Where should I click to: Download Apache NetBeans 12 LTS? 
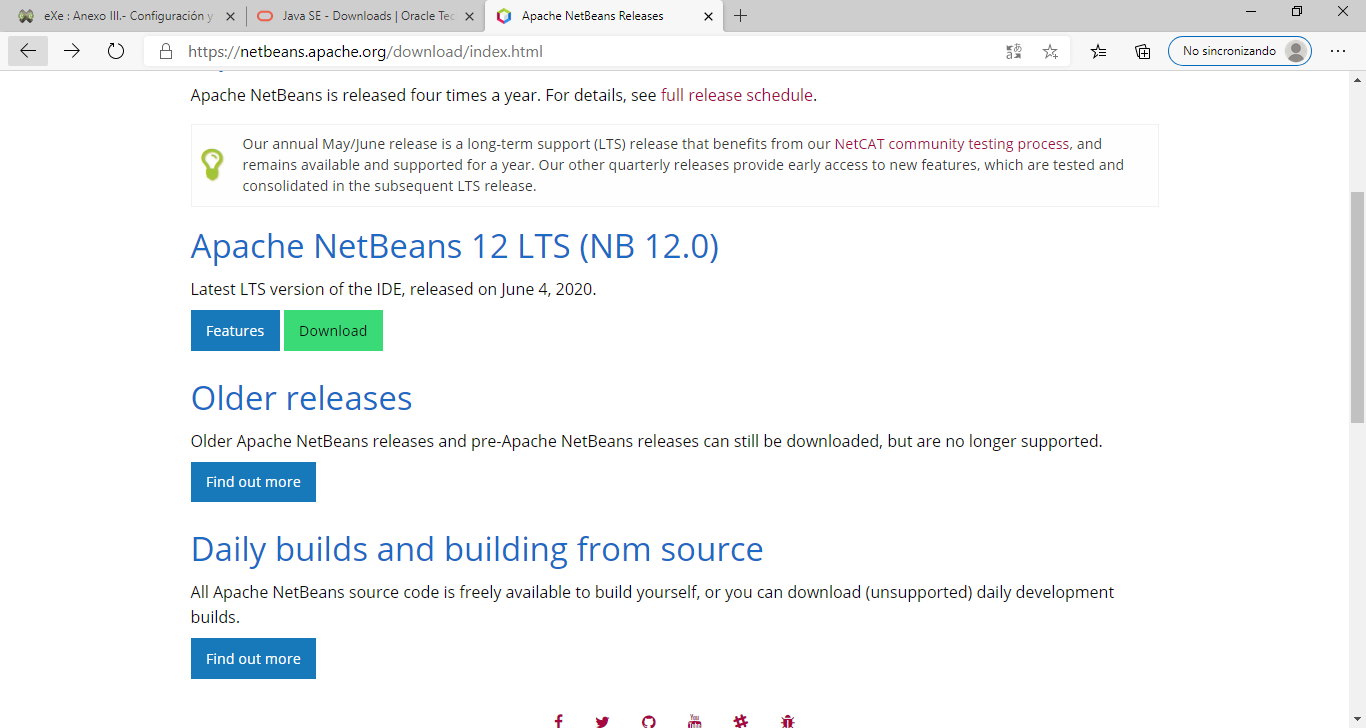(x=333, y=330)
